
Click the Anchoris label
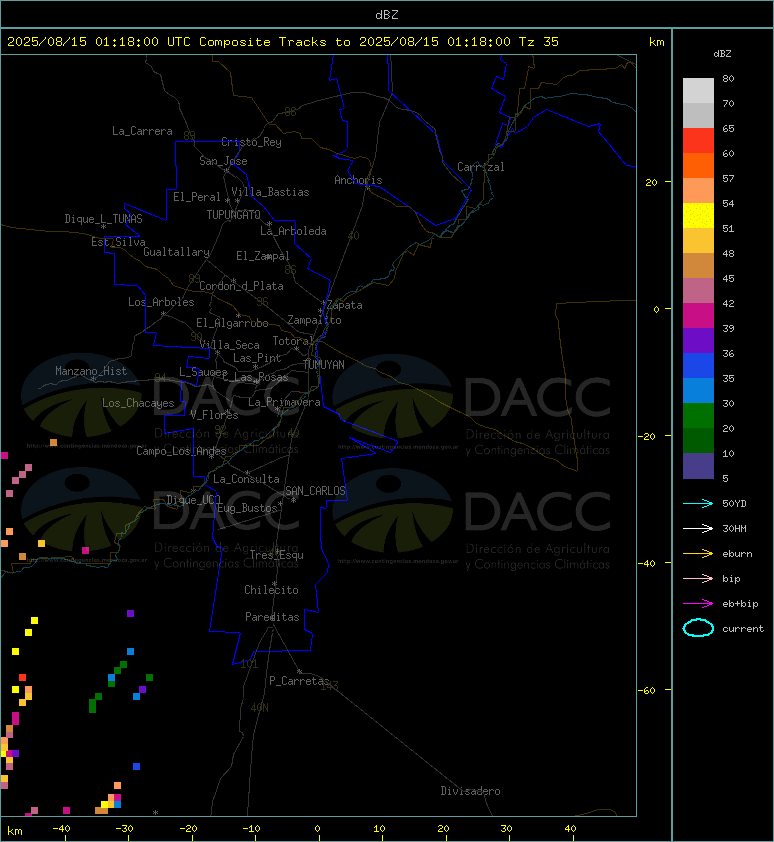358,180
